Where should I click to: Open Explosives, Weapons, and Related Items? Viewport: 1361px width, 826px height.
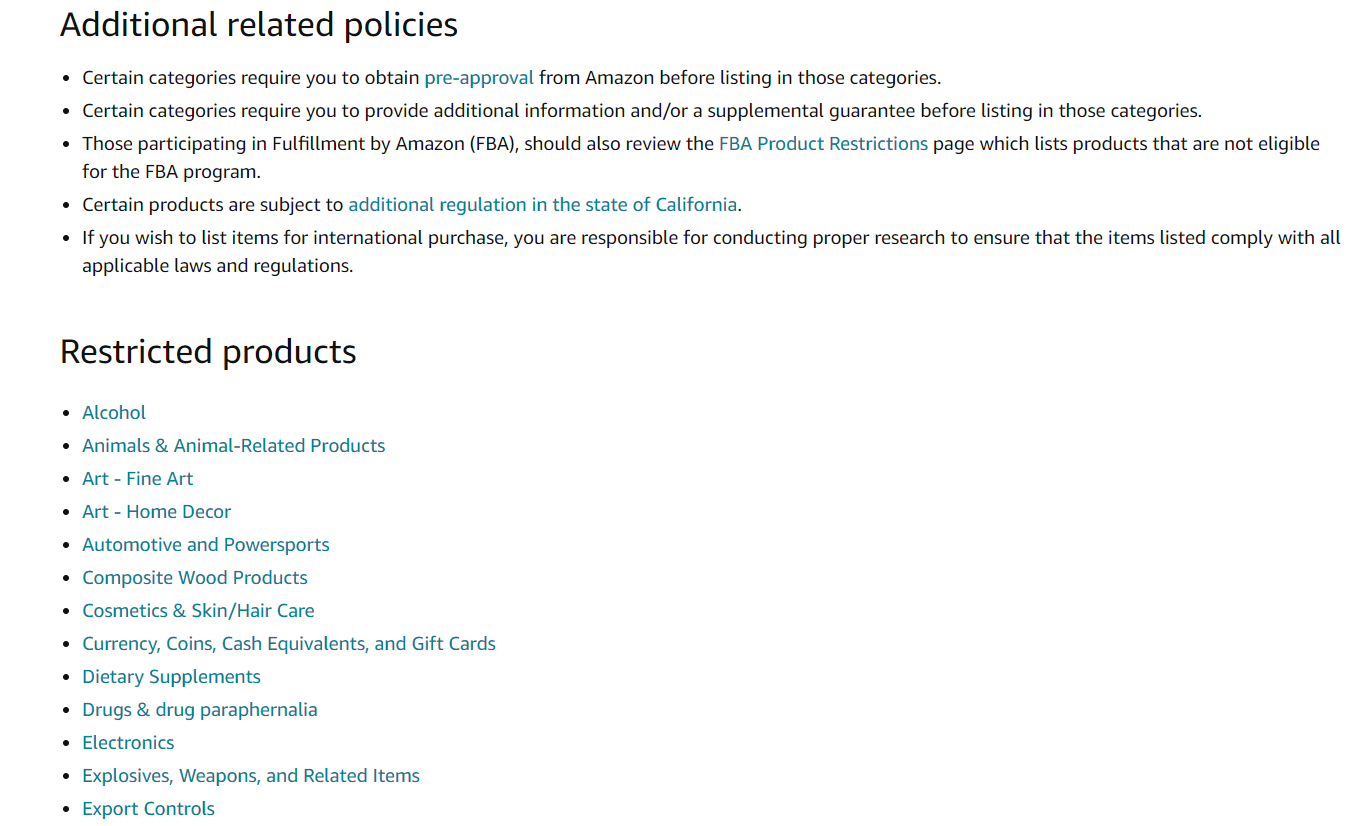[x=251, y=776]
